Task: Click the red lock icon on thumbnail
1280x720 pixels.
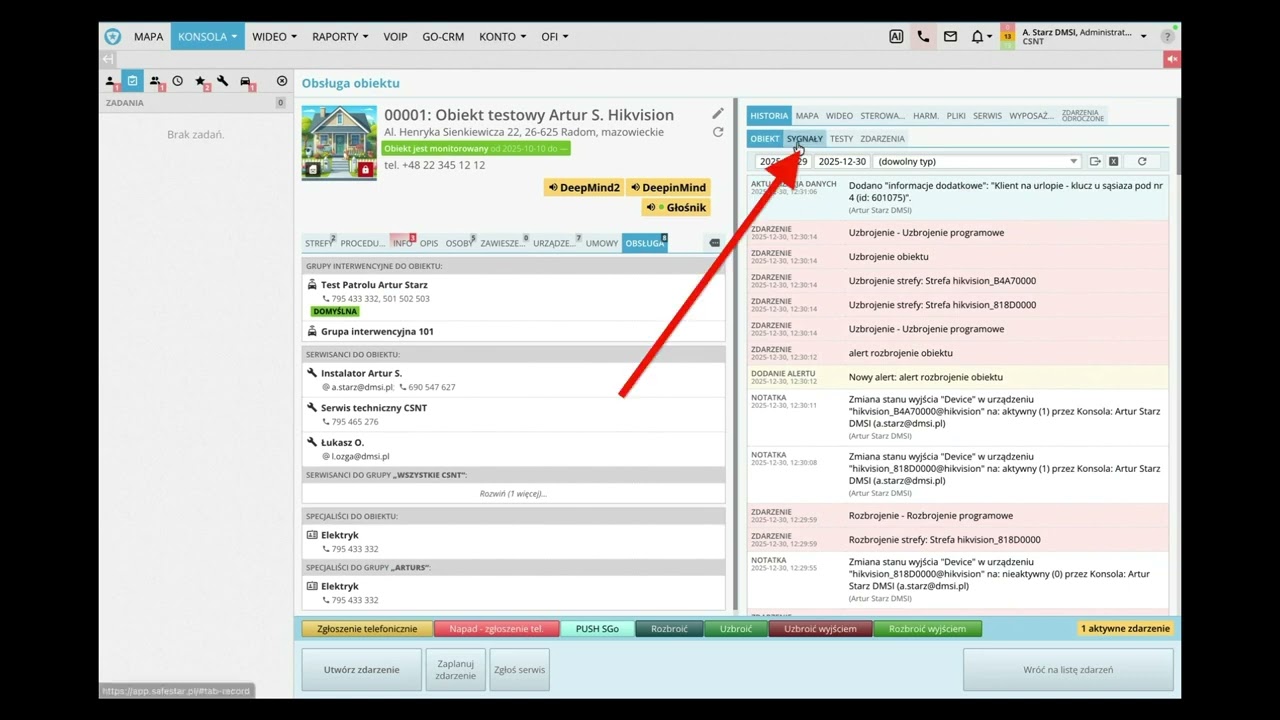Action: click(x=365, y=170)
